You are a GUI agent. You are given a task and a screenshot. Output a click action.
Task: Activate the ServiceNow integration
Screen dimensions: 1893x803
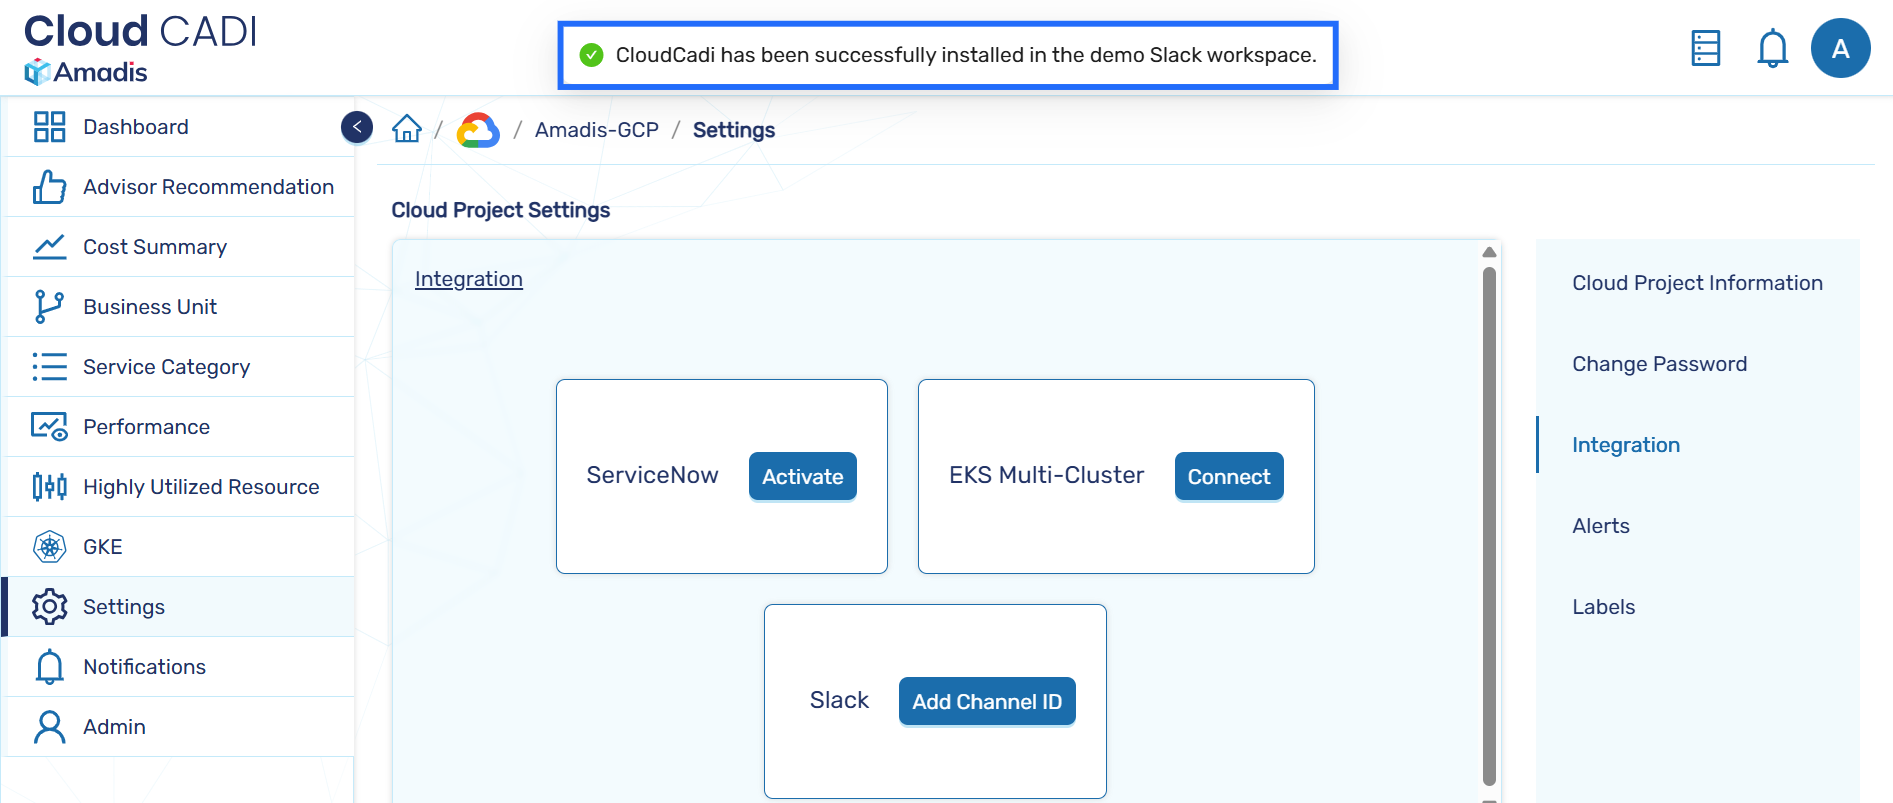802,477
